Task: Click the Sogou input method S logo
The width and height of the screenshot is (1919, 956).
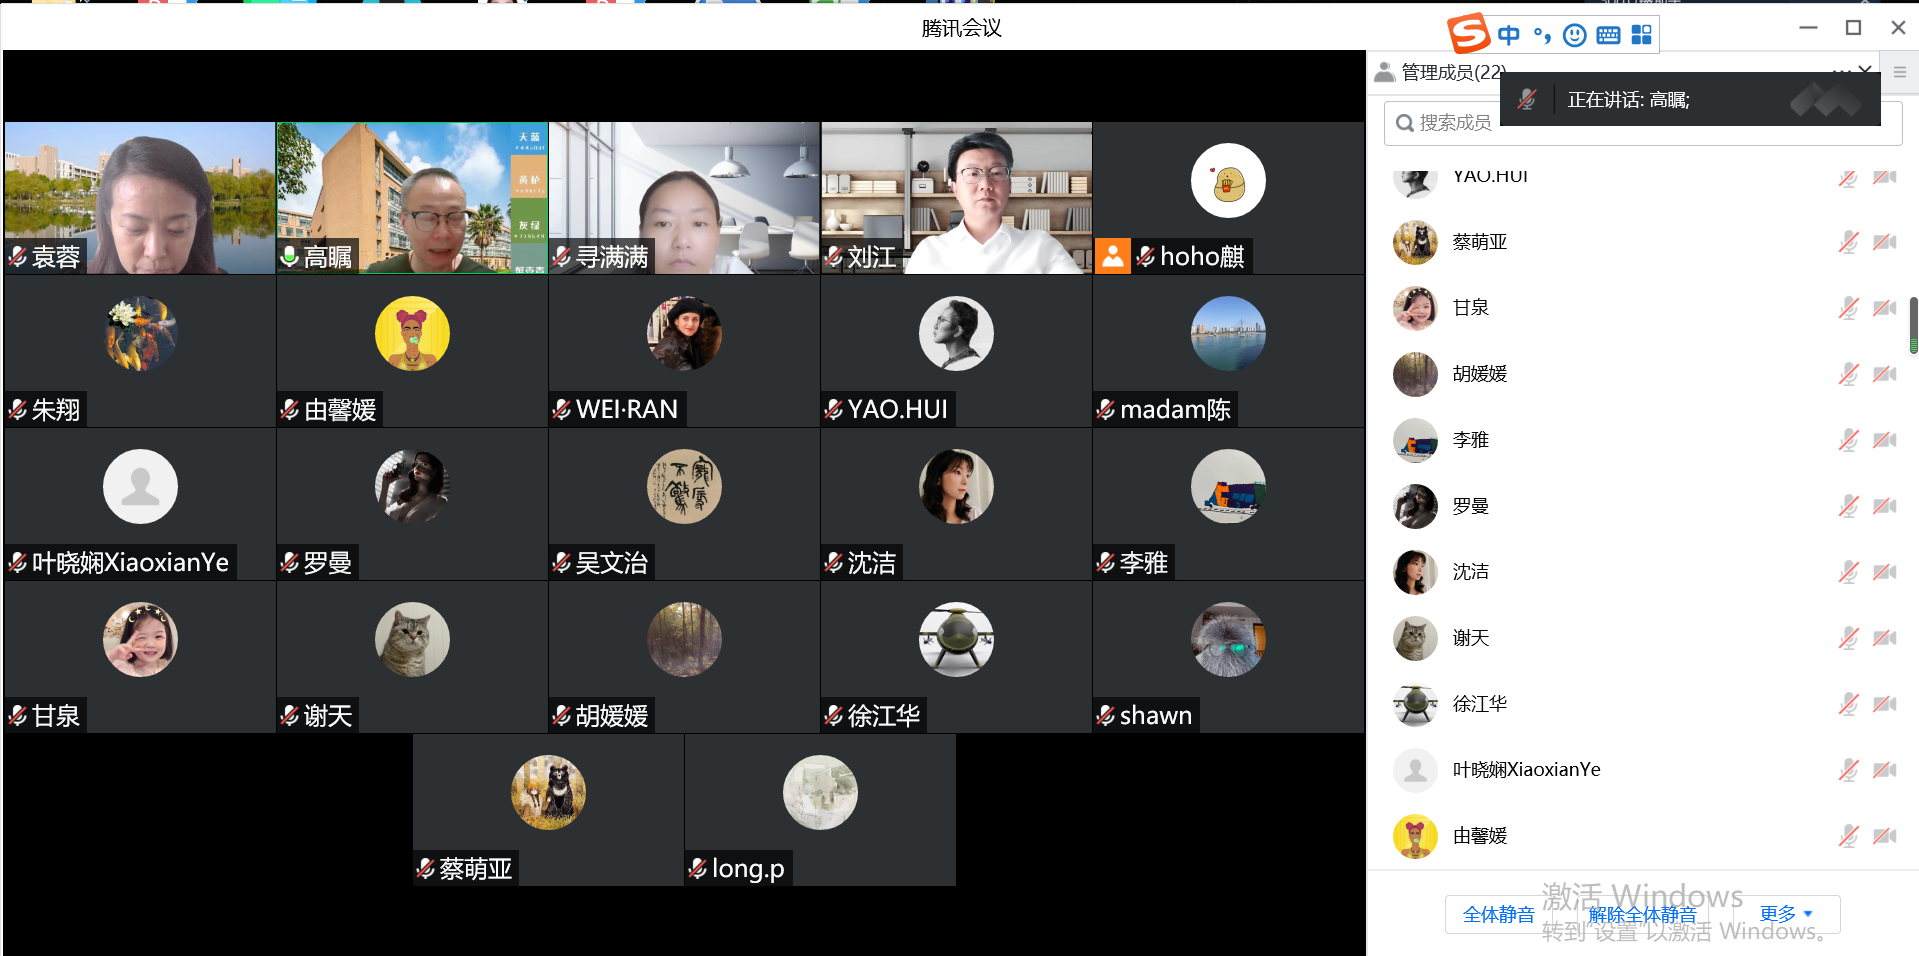Action: 1469,33
